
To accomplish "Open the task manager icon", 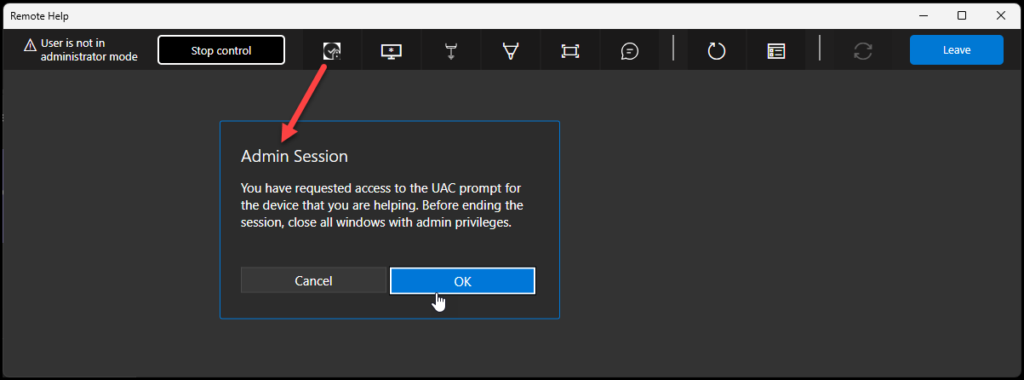I will [776, 51].
